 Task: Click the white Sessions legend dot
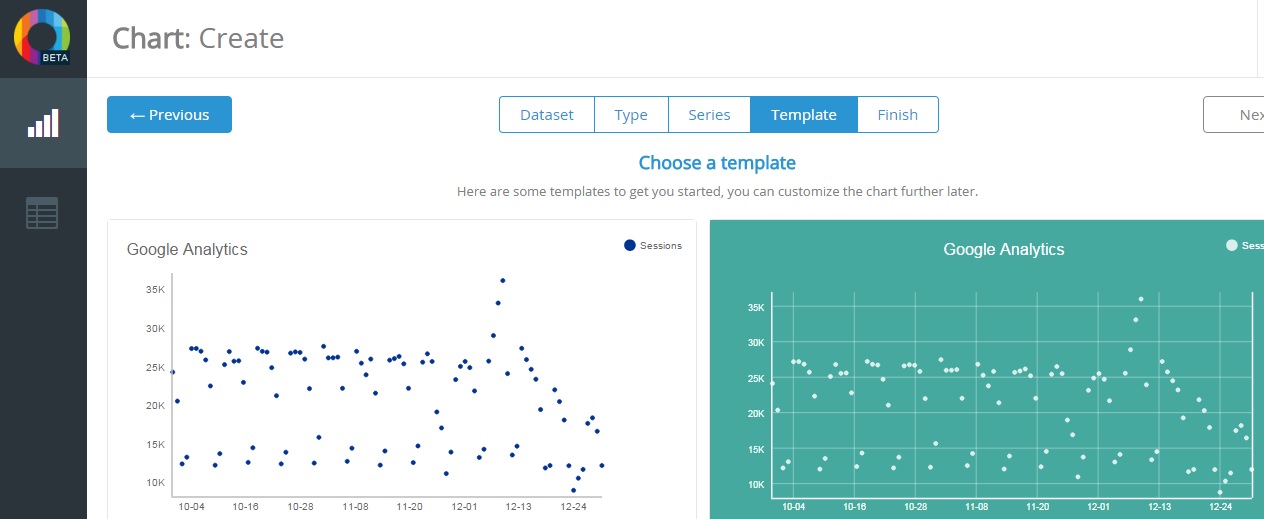[x=1231, y=245]
